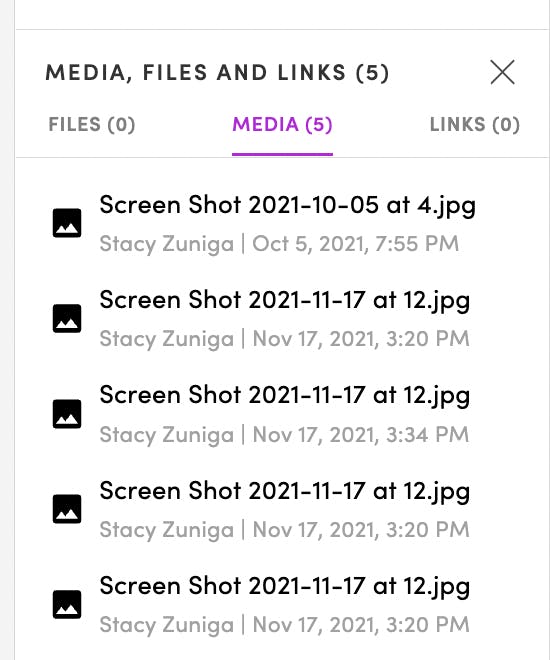Open the Links (0) tab
Image resolution: width=558 pixels, height=660 pixels.
tap(475, 125)
